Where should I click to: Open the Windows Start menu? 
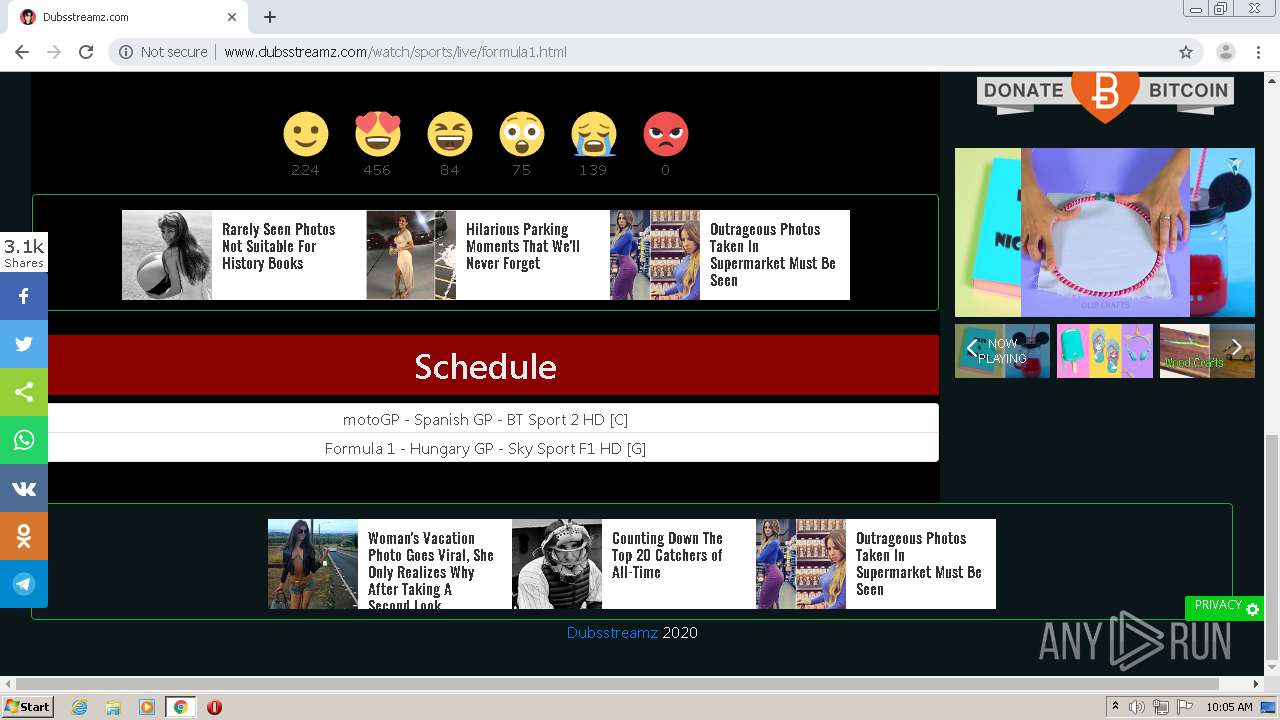click(27, 707)
